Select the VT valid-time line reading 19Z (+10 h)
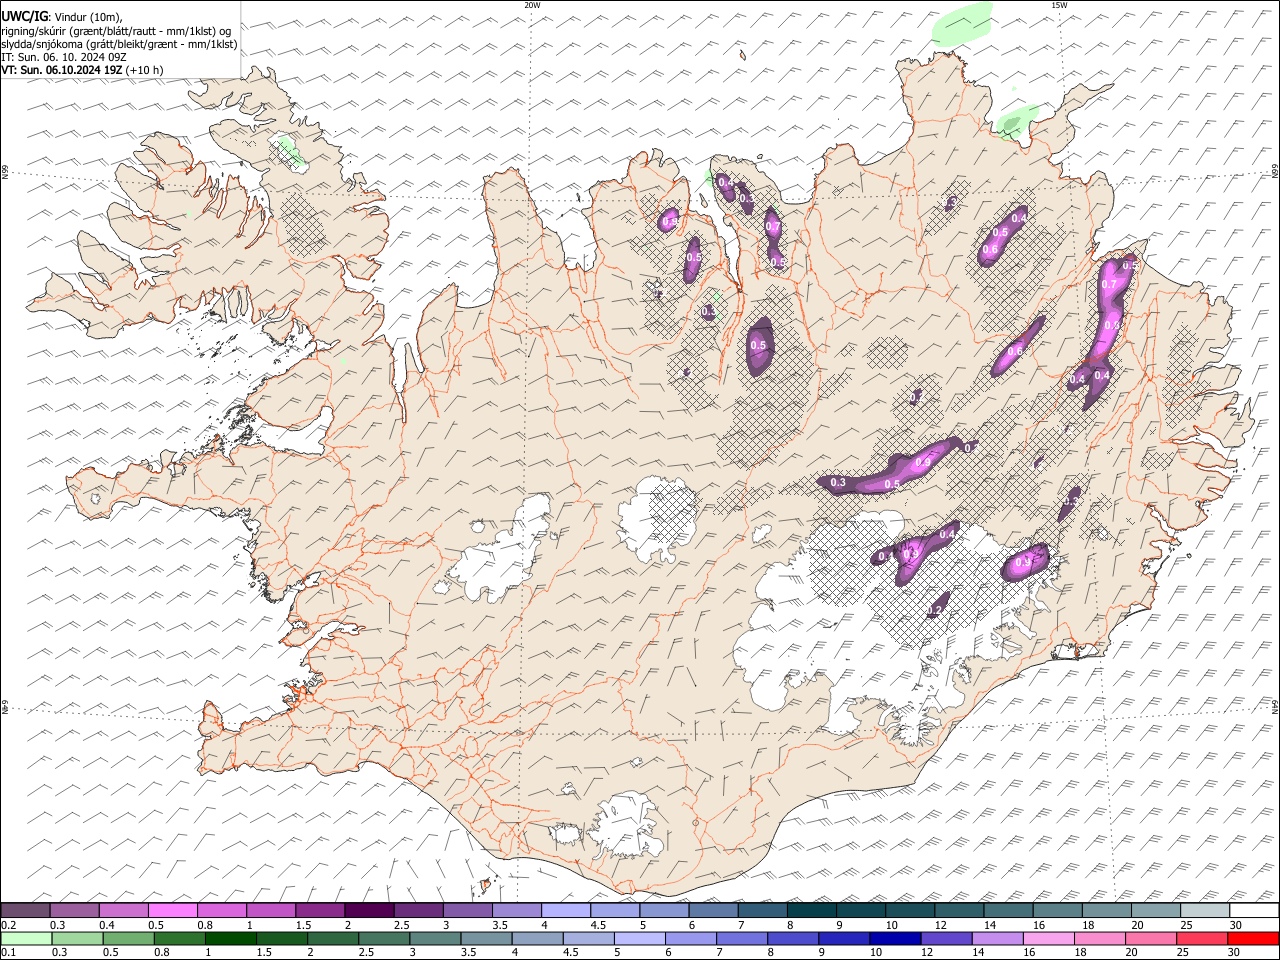The width and height of the screenshot is (1280, 960). pyautogui.click(x=82, y=70)
